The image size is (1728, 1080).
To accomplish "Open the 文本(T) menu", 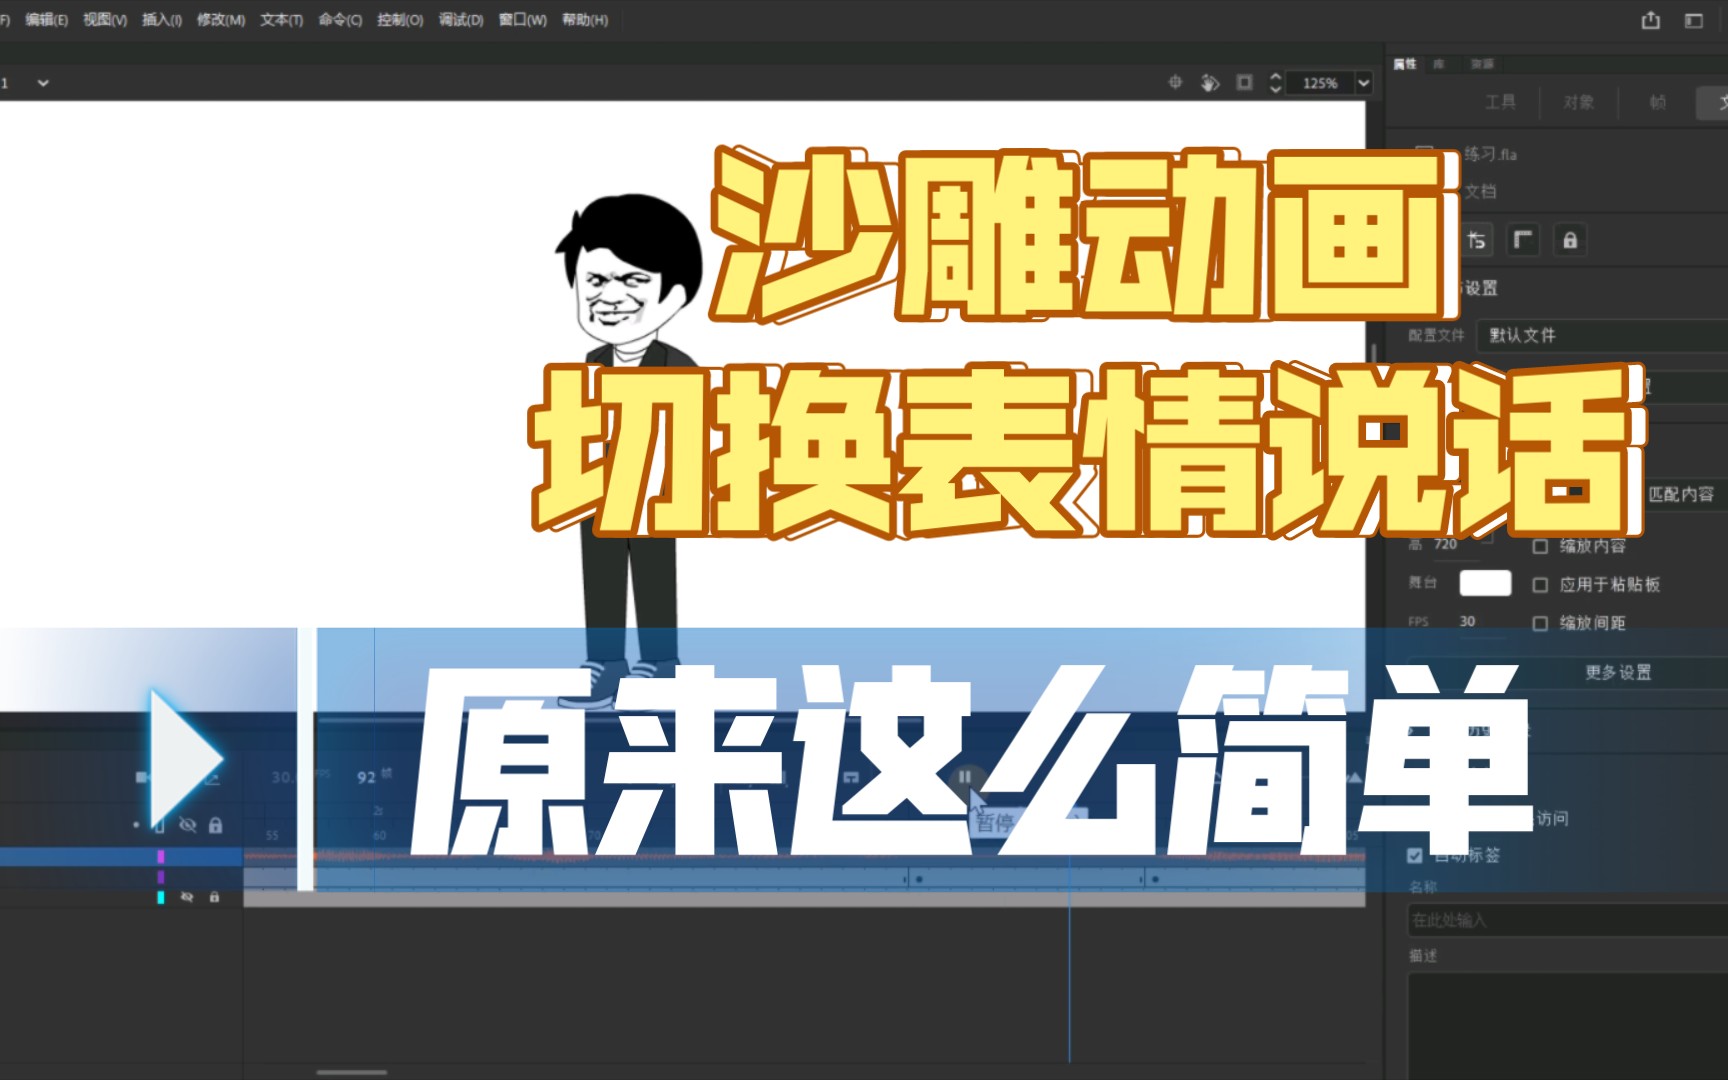I will (x=282, y=20).
